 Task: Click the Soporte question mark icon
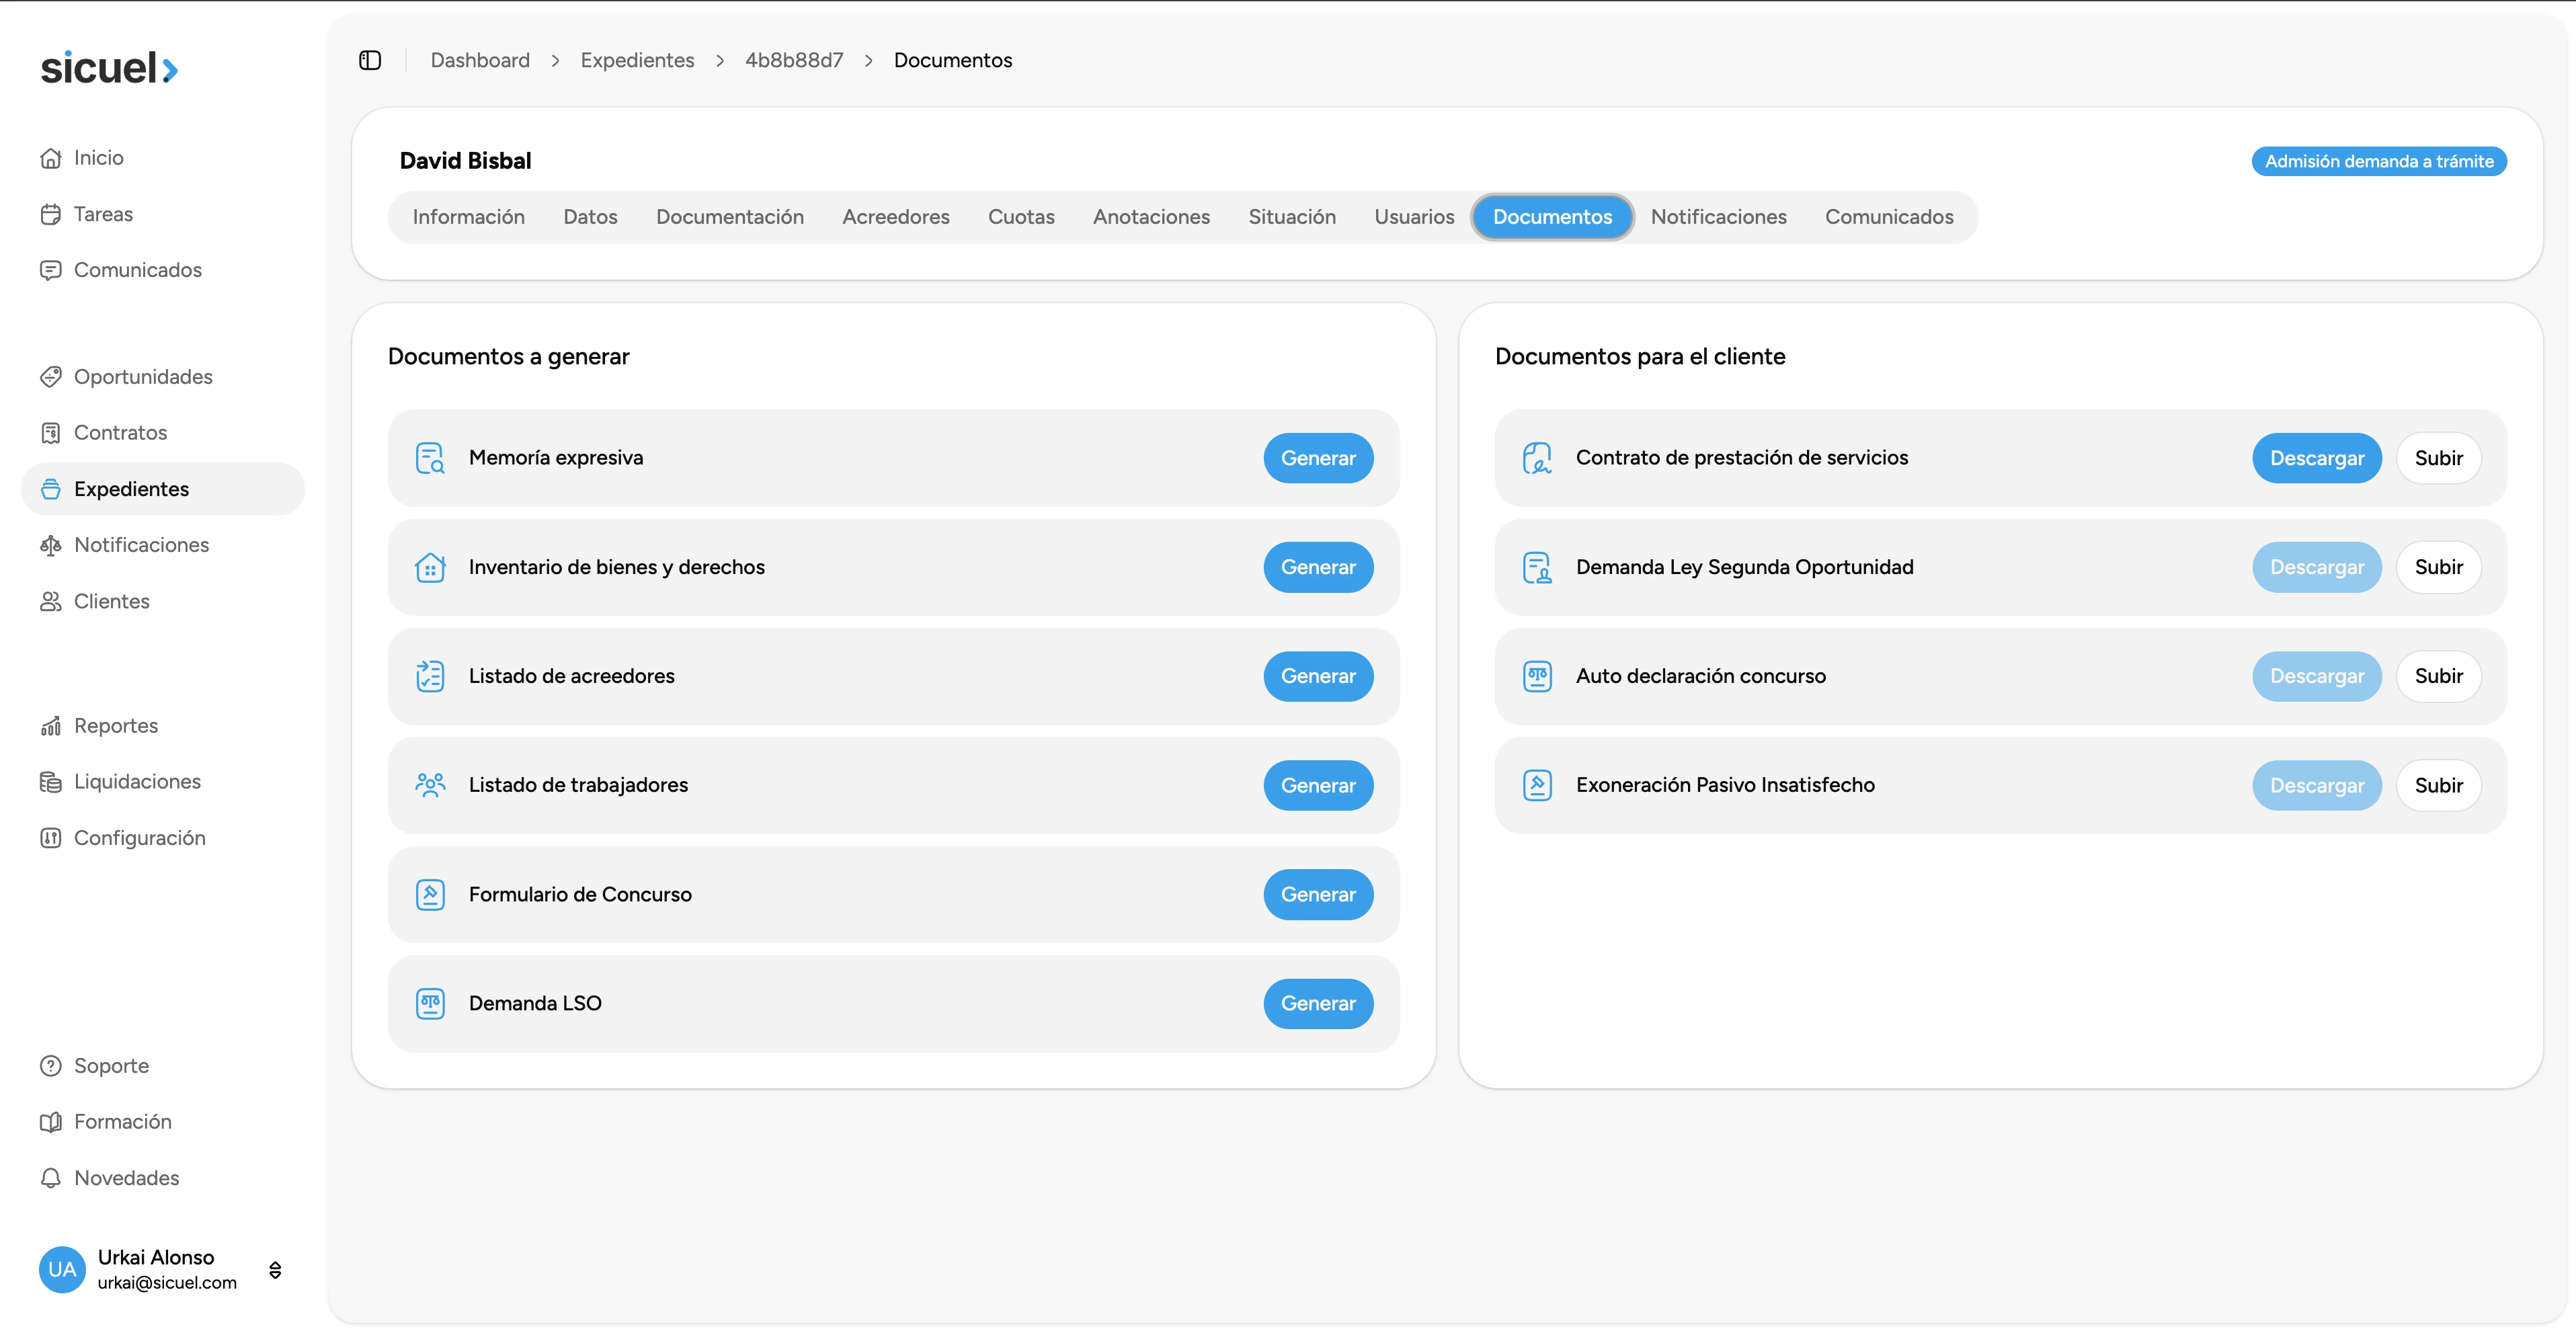tap(51, 1066)
